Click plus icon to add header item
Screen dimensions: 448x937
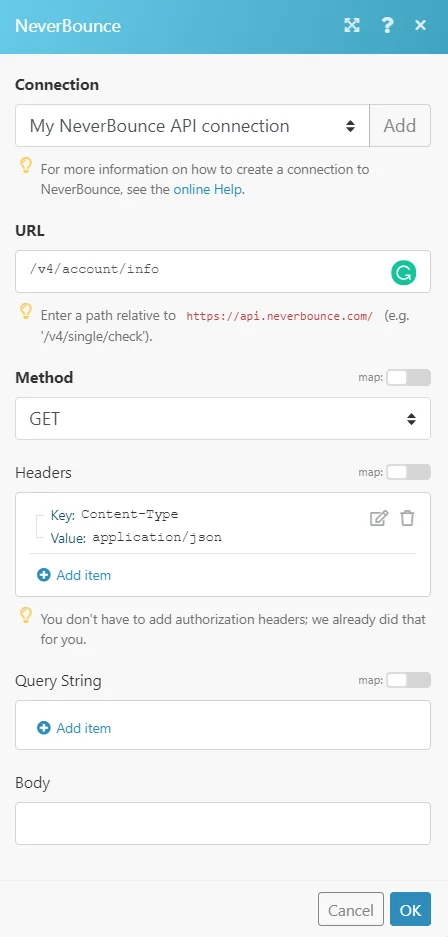(44, 575)
